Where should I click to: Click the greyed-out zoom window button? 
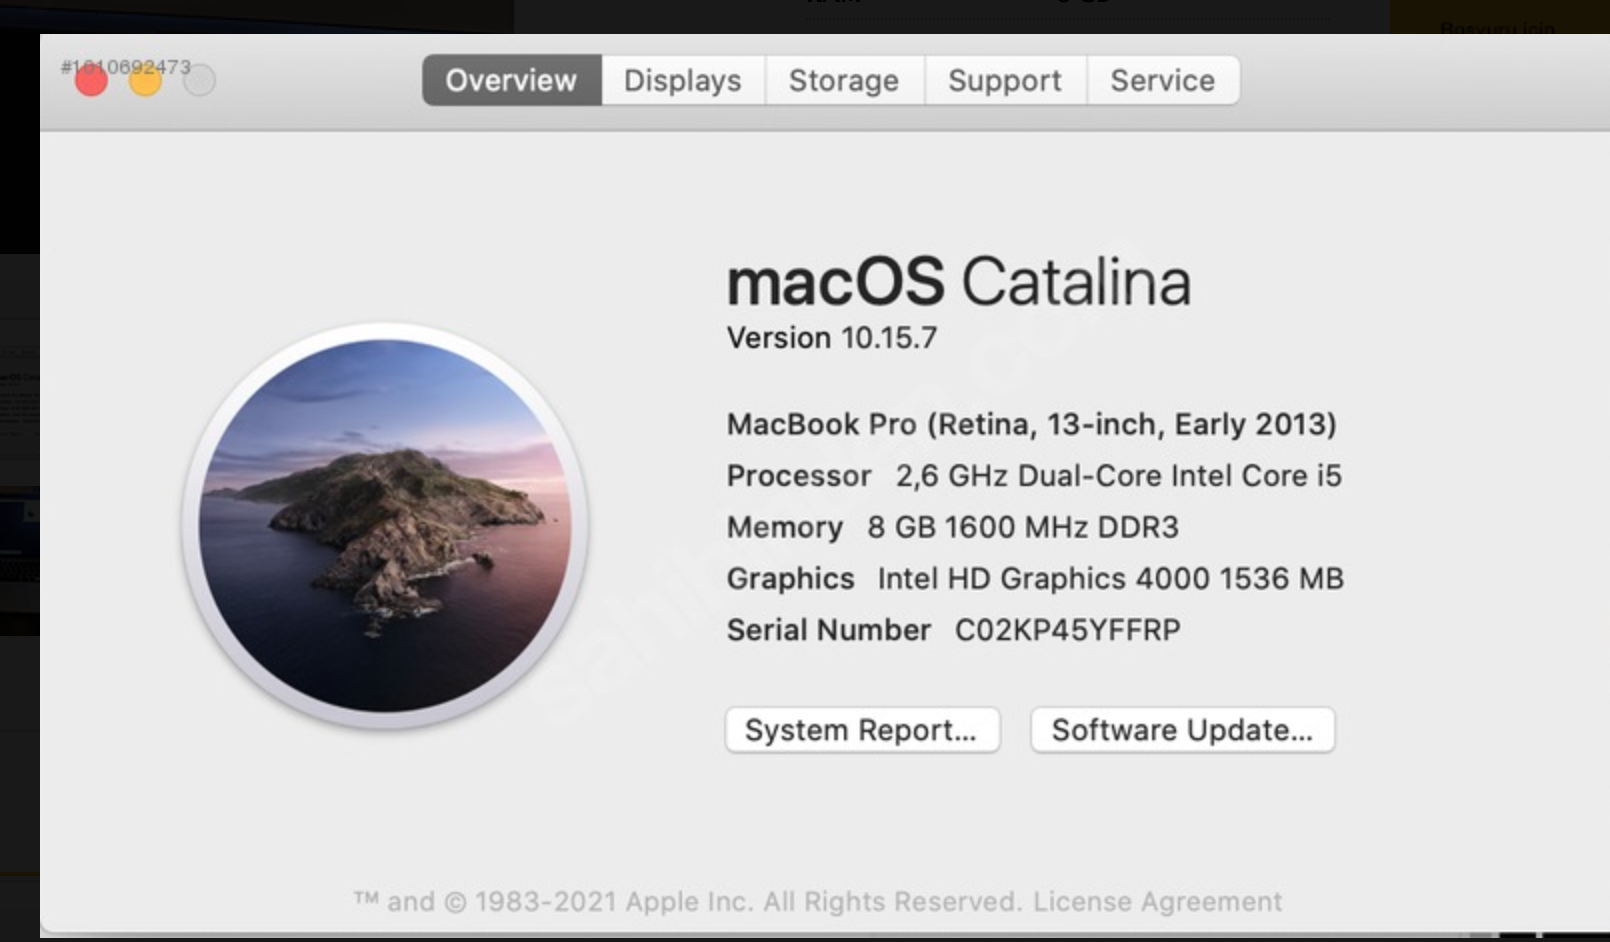(x=200, y=80)
